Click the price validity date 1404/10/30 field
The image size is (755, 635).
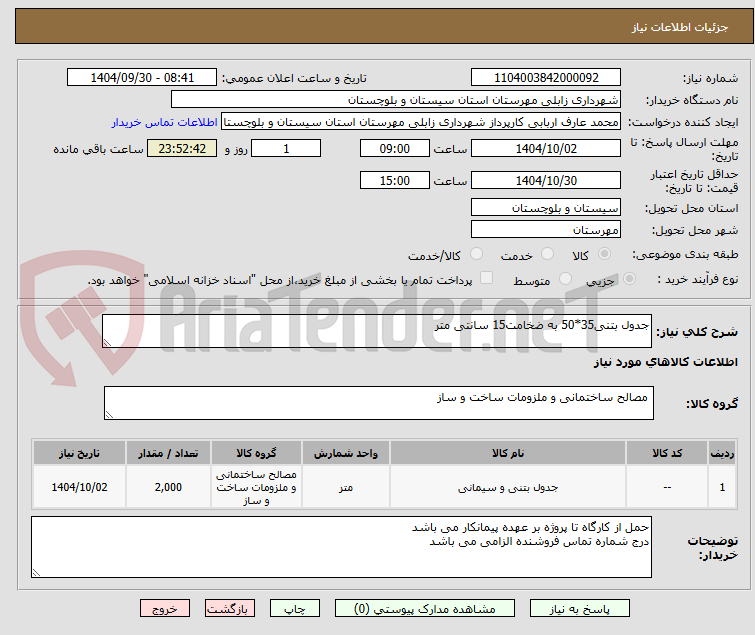[546, 180]
